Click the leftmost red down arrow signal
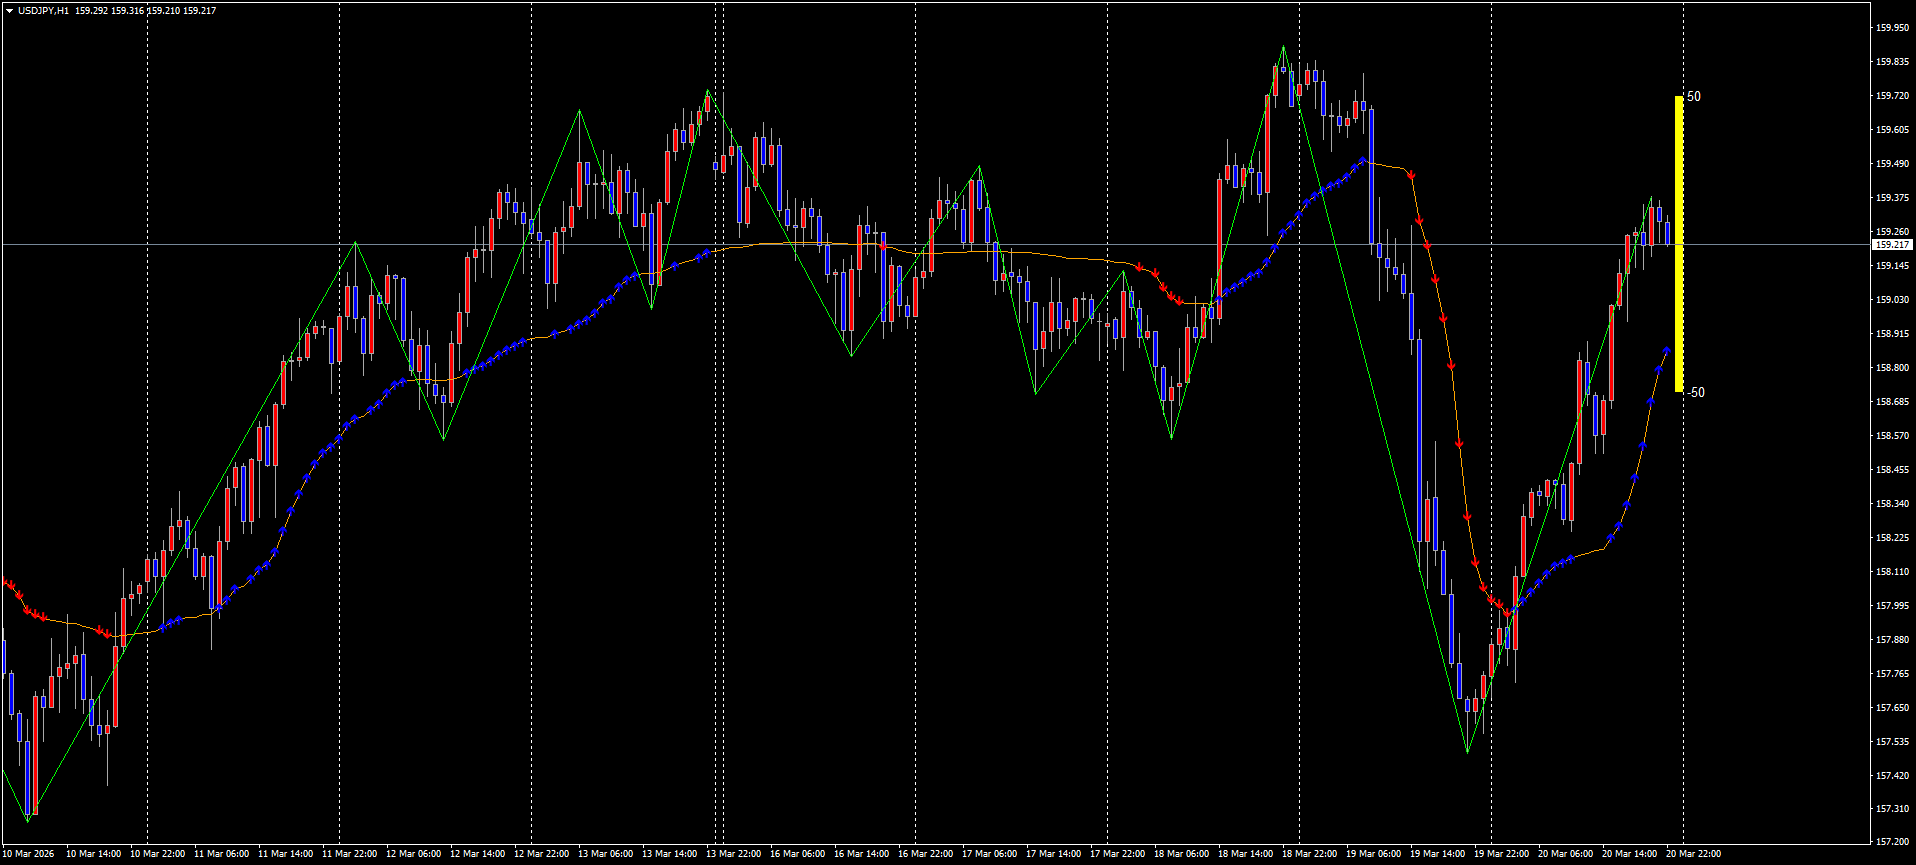1916x865 pixels. tap(7, 582)
